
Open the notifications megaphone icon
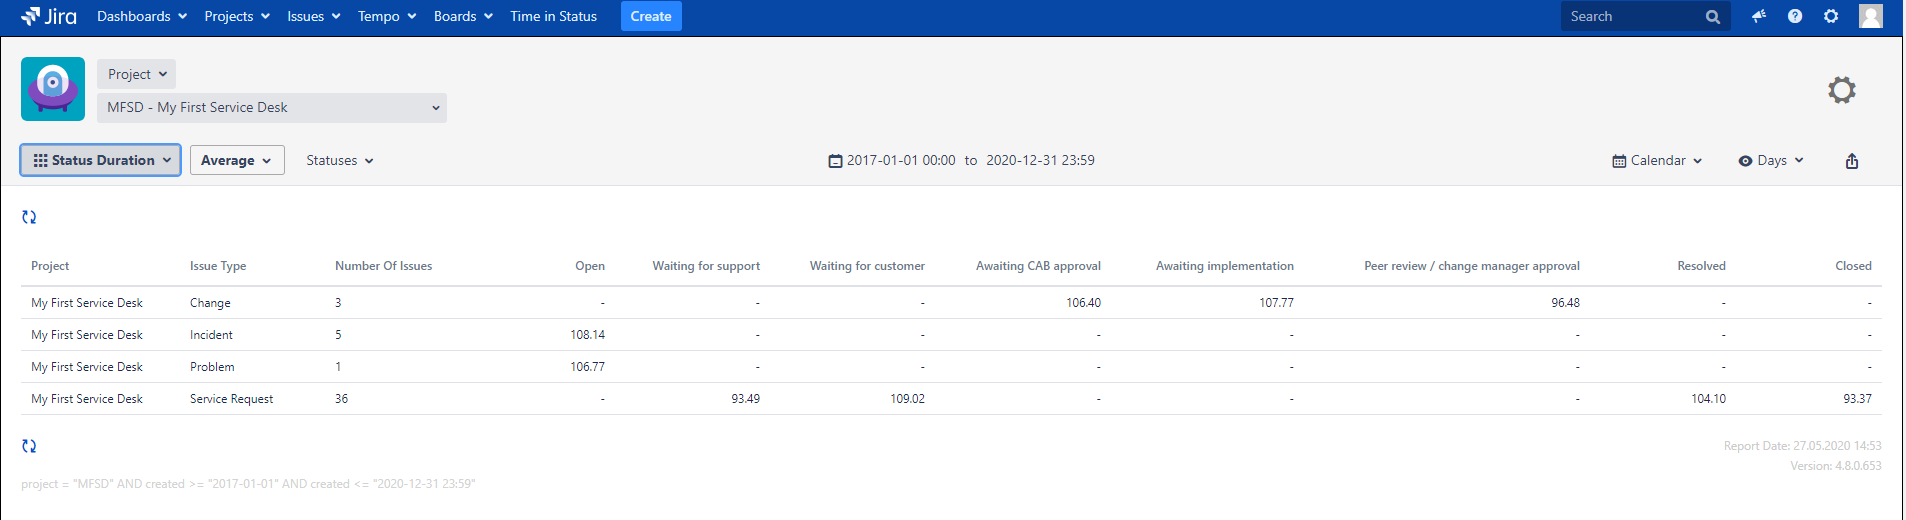point(1759,16)
